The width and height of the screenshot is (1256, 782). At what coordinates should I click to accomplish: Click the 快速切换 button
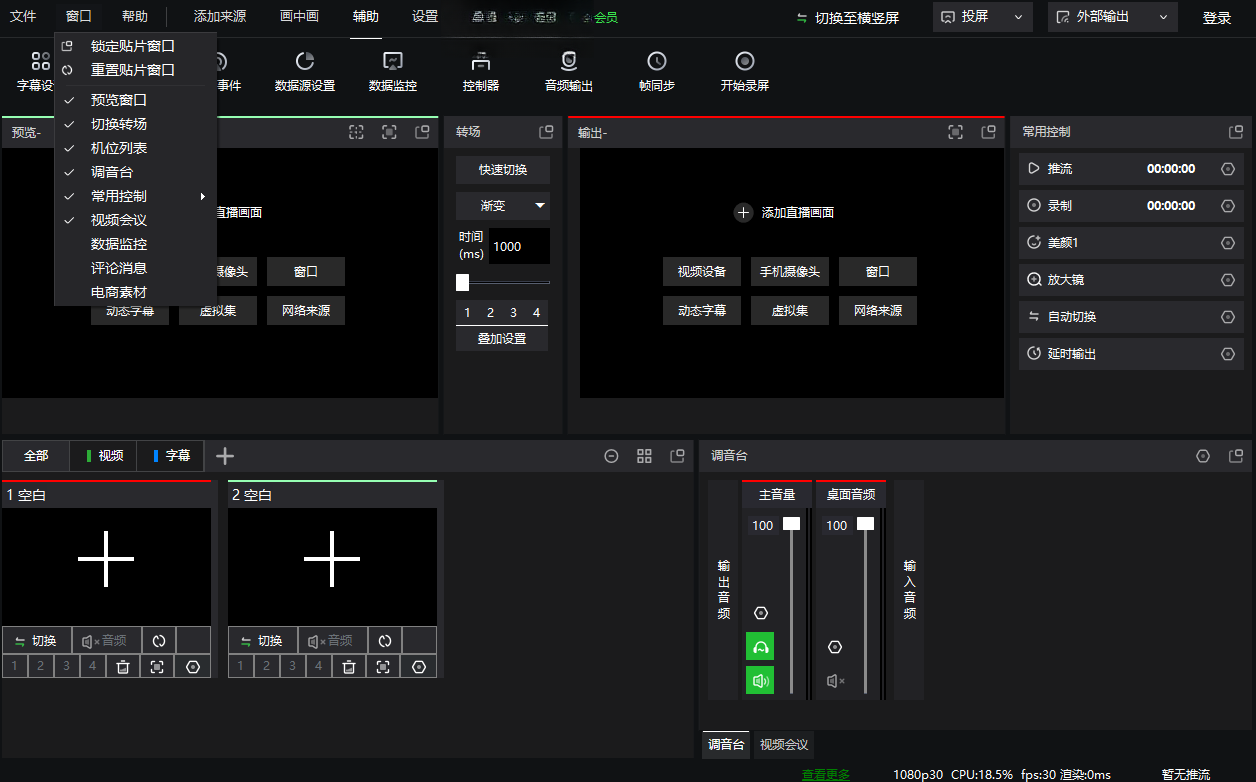click(503, 170)
